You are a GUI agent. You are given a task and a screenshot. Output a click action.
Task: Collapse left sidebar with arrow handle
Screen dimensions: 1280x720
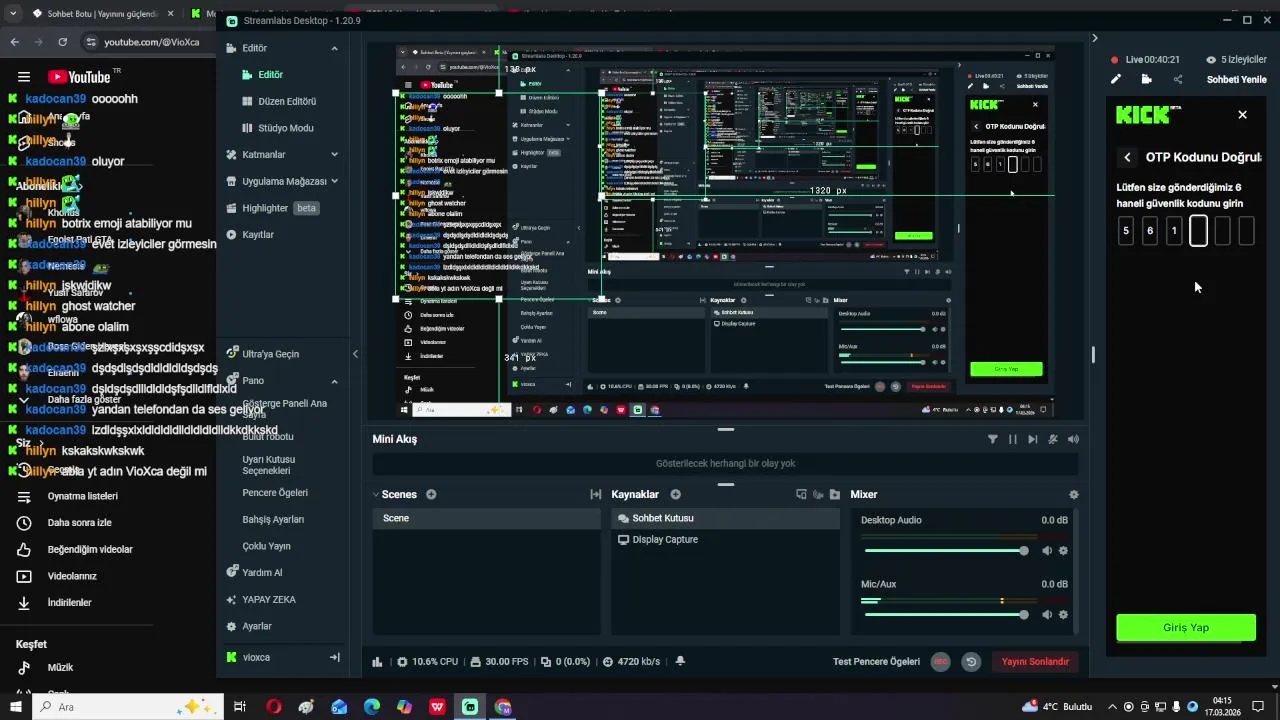355,354
